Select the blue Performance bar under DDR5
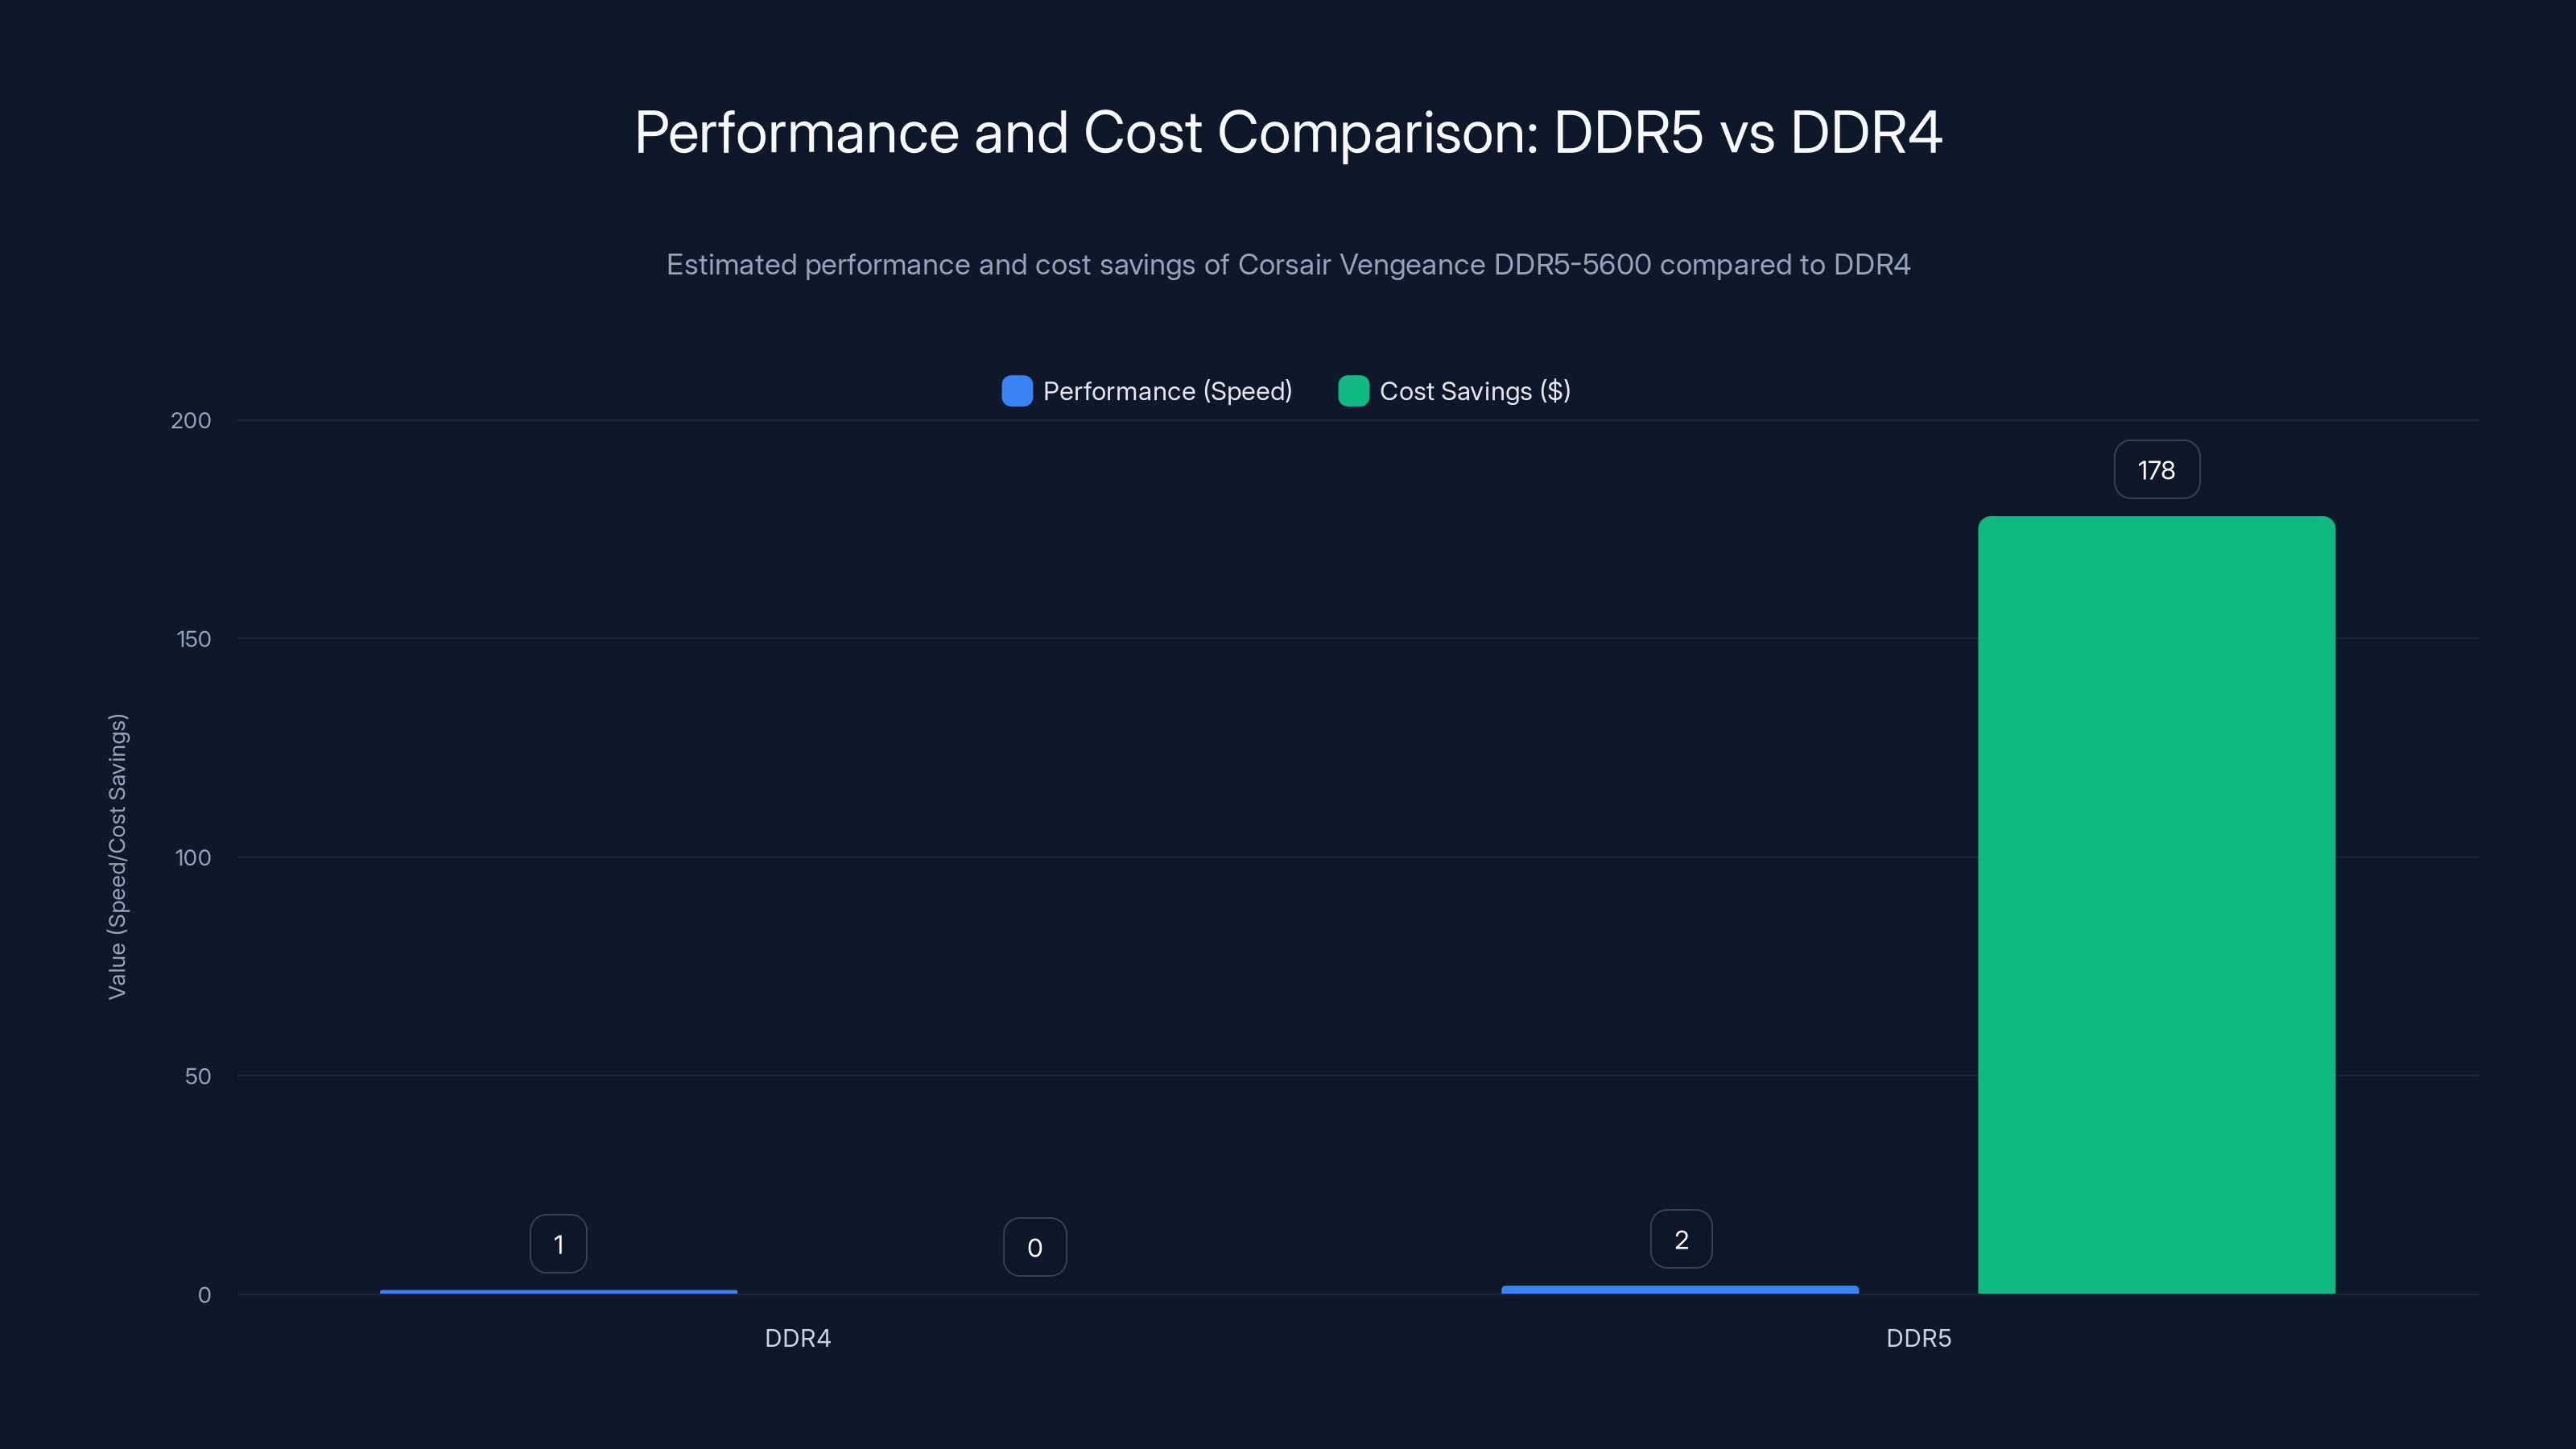Viewport: 2576px width, 1449px height. click(x=1679, y=1290)
